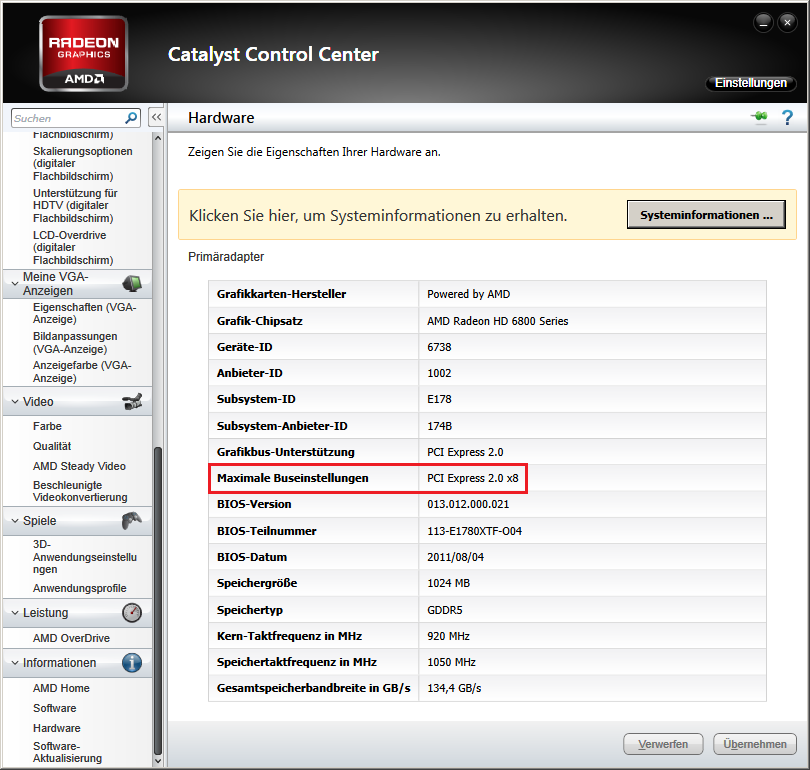Click the VGA monitor icon beside Meine VGA-Anzeigen

[x=132, y=284]
